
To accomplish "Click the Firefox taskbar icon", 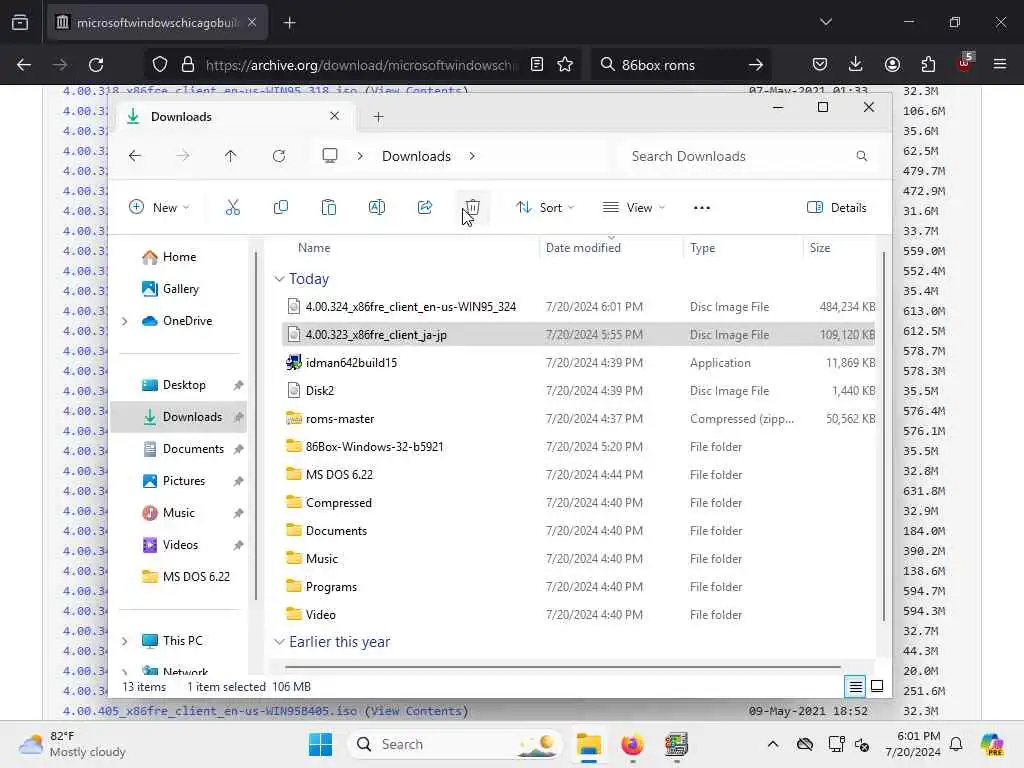I will 632,744.
